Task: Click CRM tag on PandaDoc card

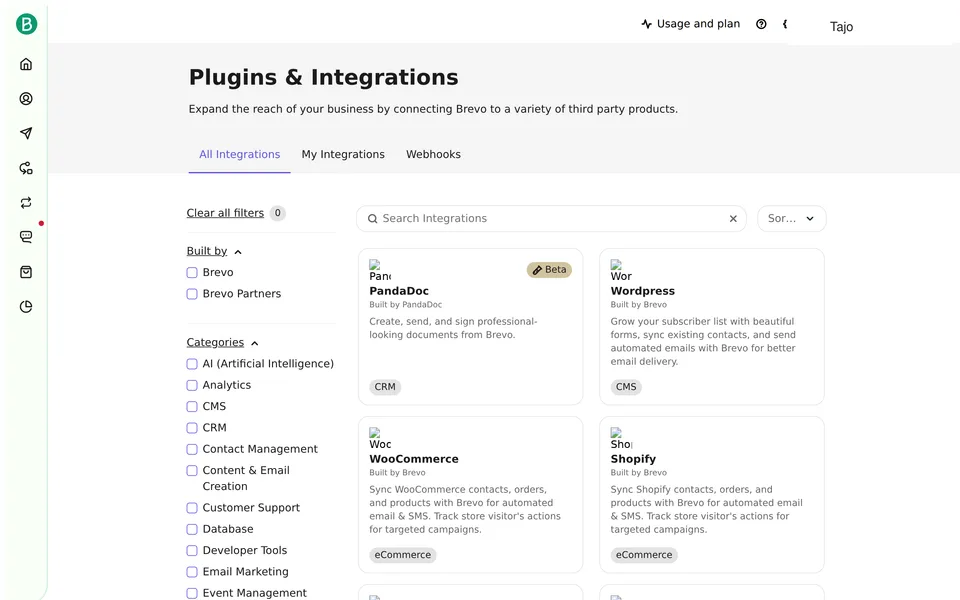Action: click(385, 387)
